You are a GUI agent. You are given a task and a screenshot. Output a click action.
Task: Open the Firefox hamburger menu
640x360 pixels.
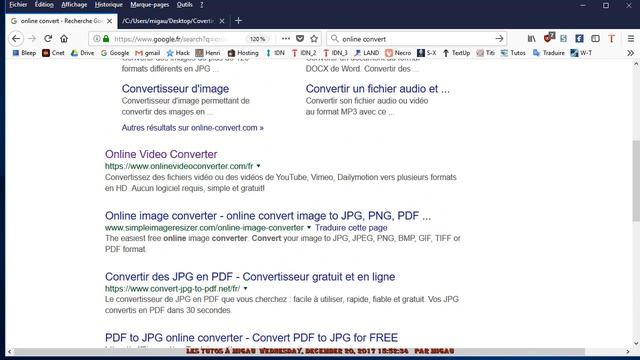coord(631,39)
